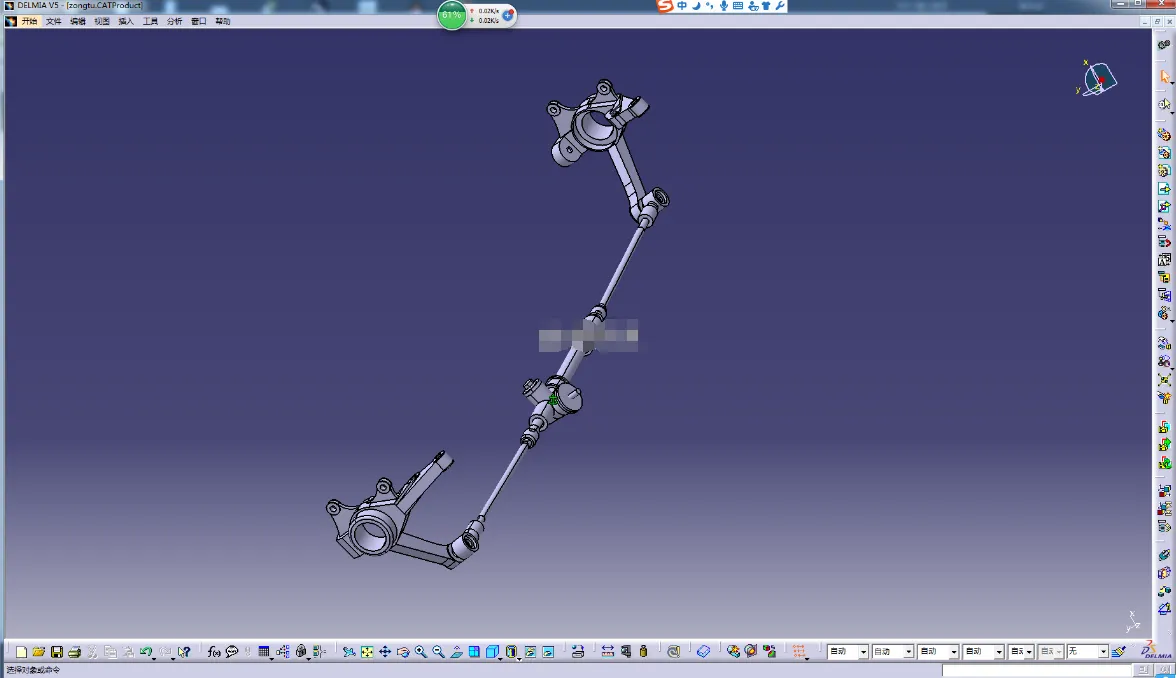Click the snap grid dotted icon

[x=800, y=652]
